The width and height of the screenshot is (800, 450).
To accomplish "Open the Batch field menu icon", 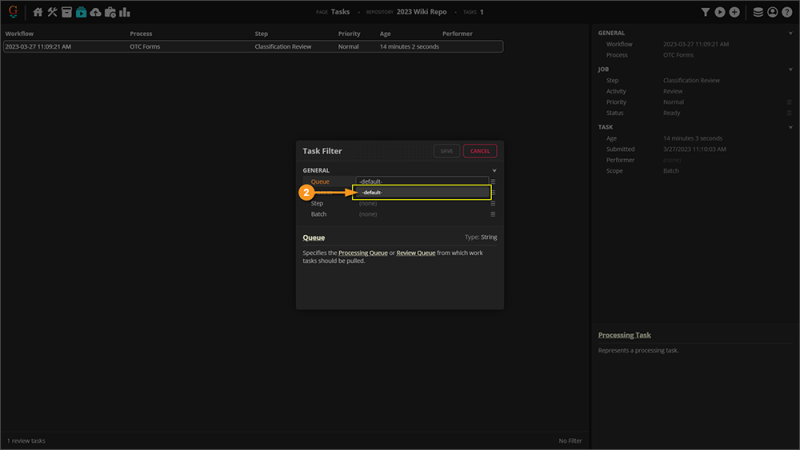I will click(x=493, y=214).
